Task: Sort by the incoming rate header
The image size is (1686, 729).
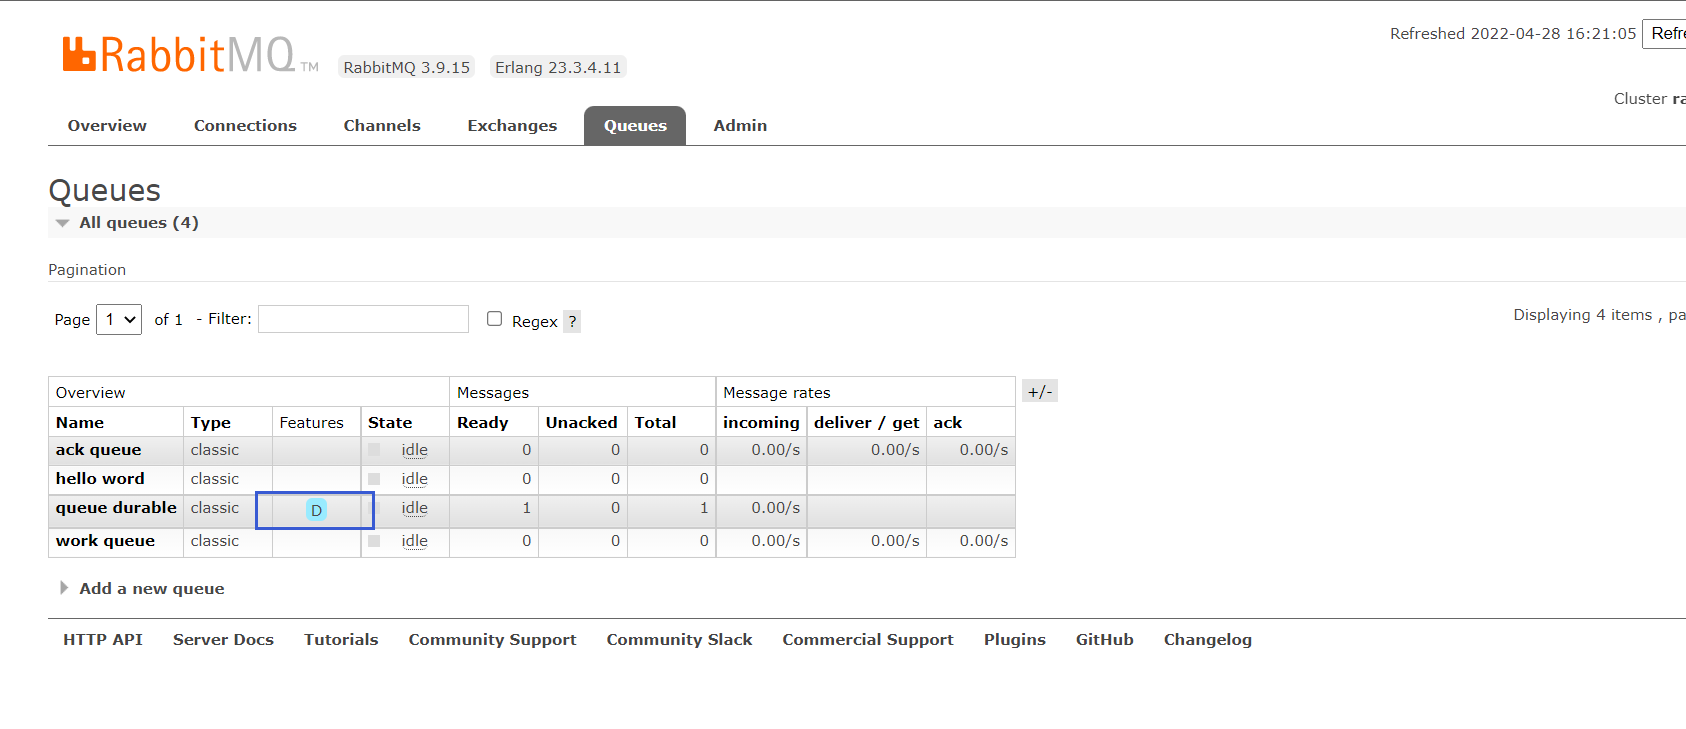Action: [761, 423]
